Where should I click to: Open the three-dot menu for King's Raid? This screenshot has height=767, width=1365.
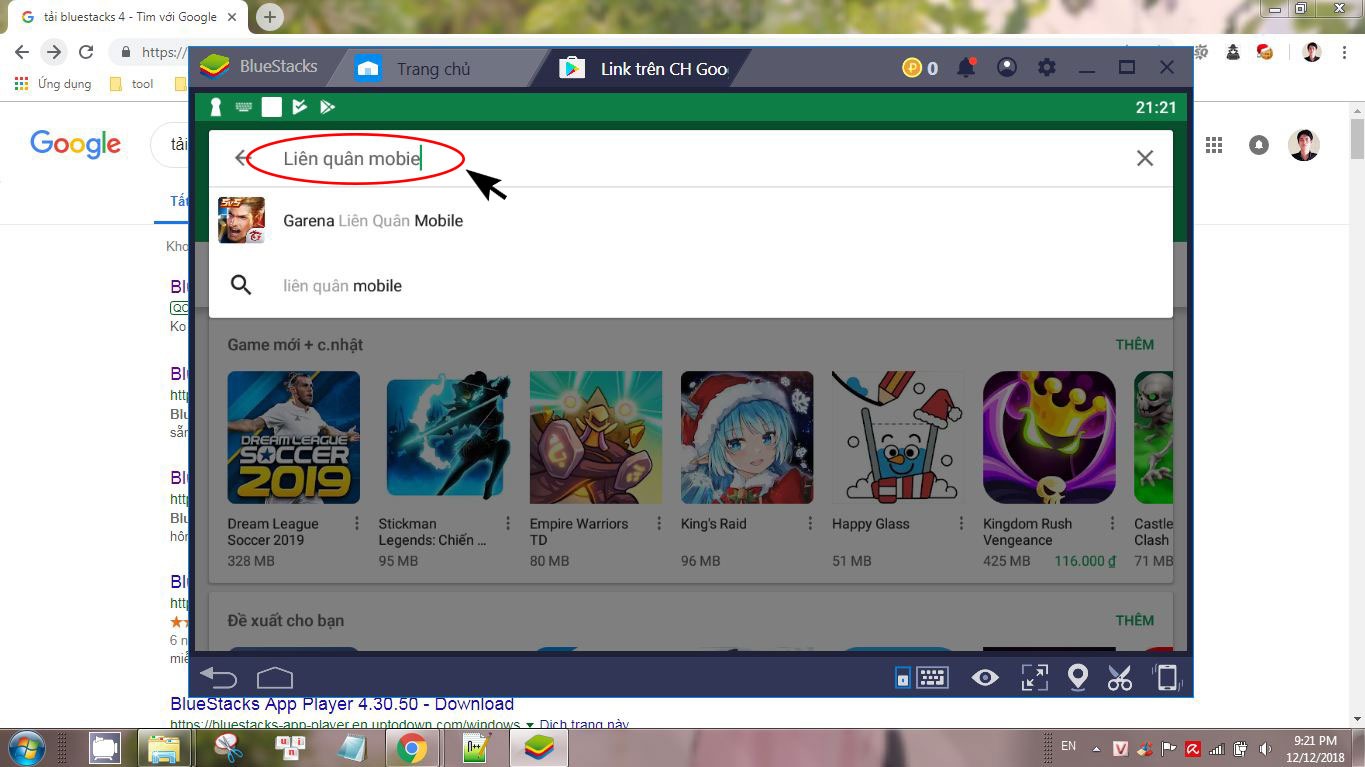pos(809,524)
